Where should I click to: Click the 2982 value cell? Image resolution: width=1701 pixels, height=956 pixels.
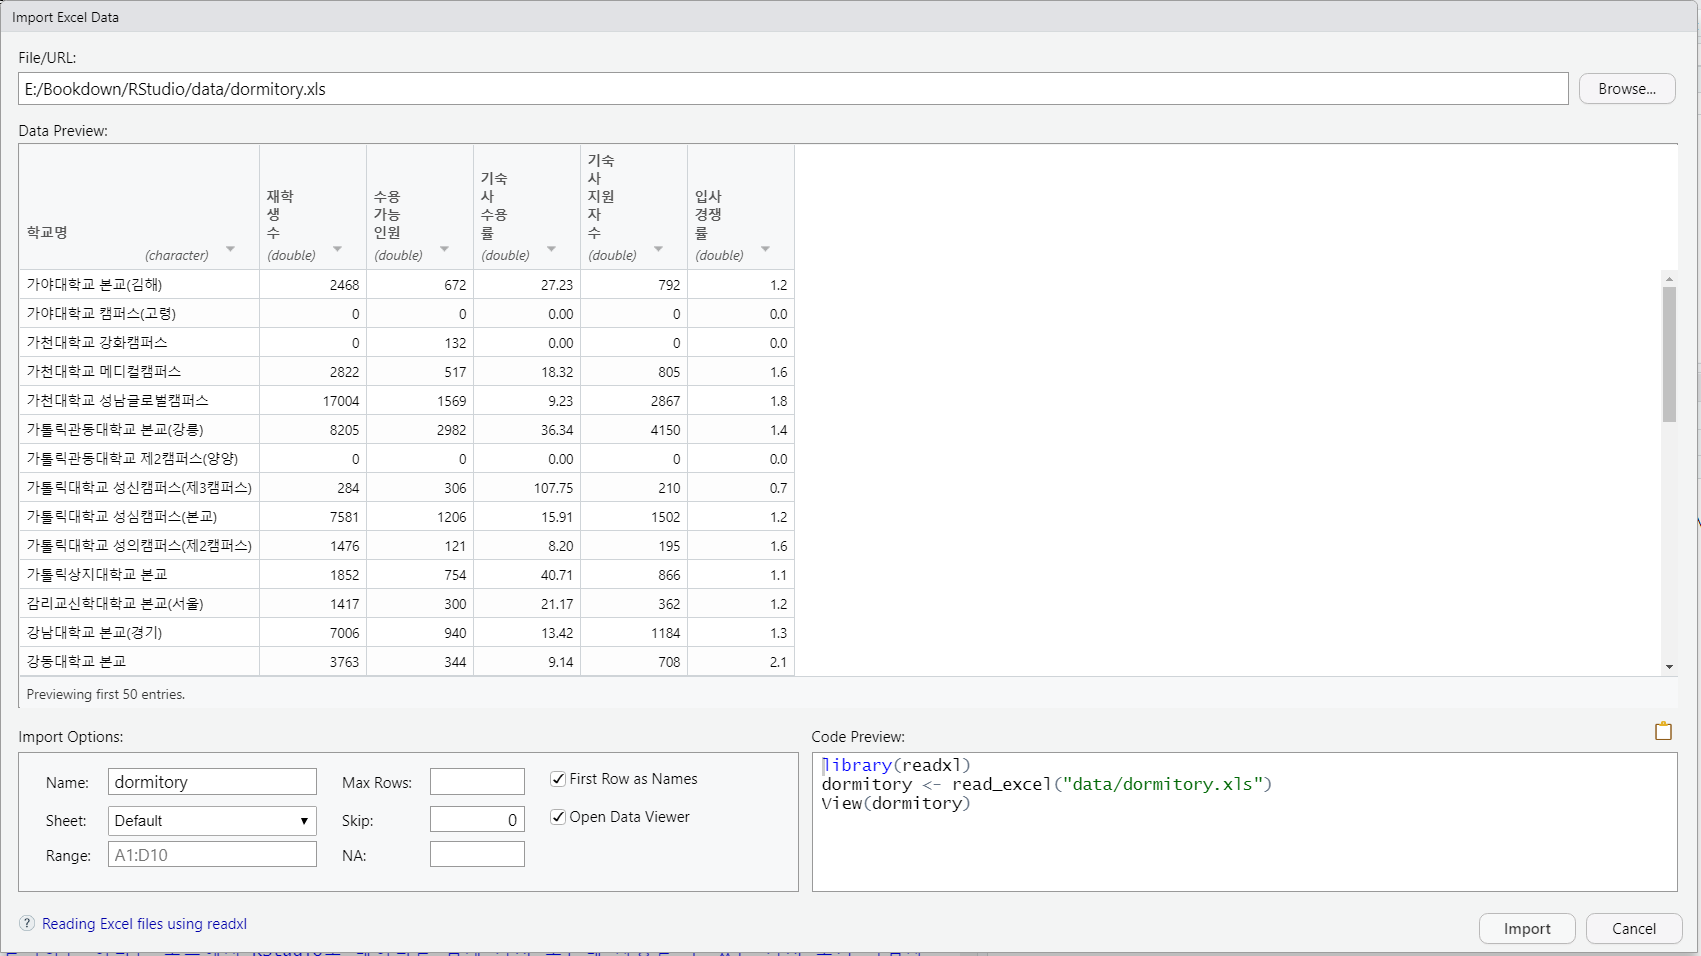point(420,430)
